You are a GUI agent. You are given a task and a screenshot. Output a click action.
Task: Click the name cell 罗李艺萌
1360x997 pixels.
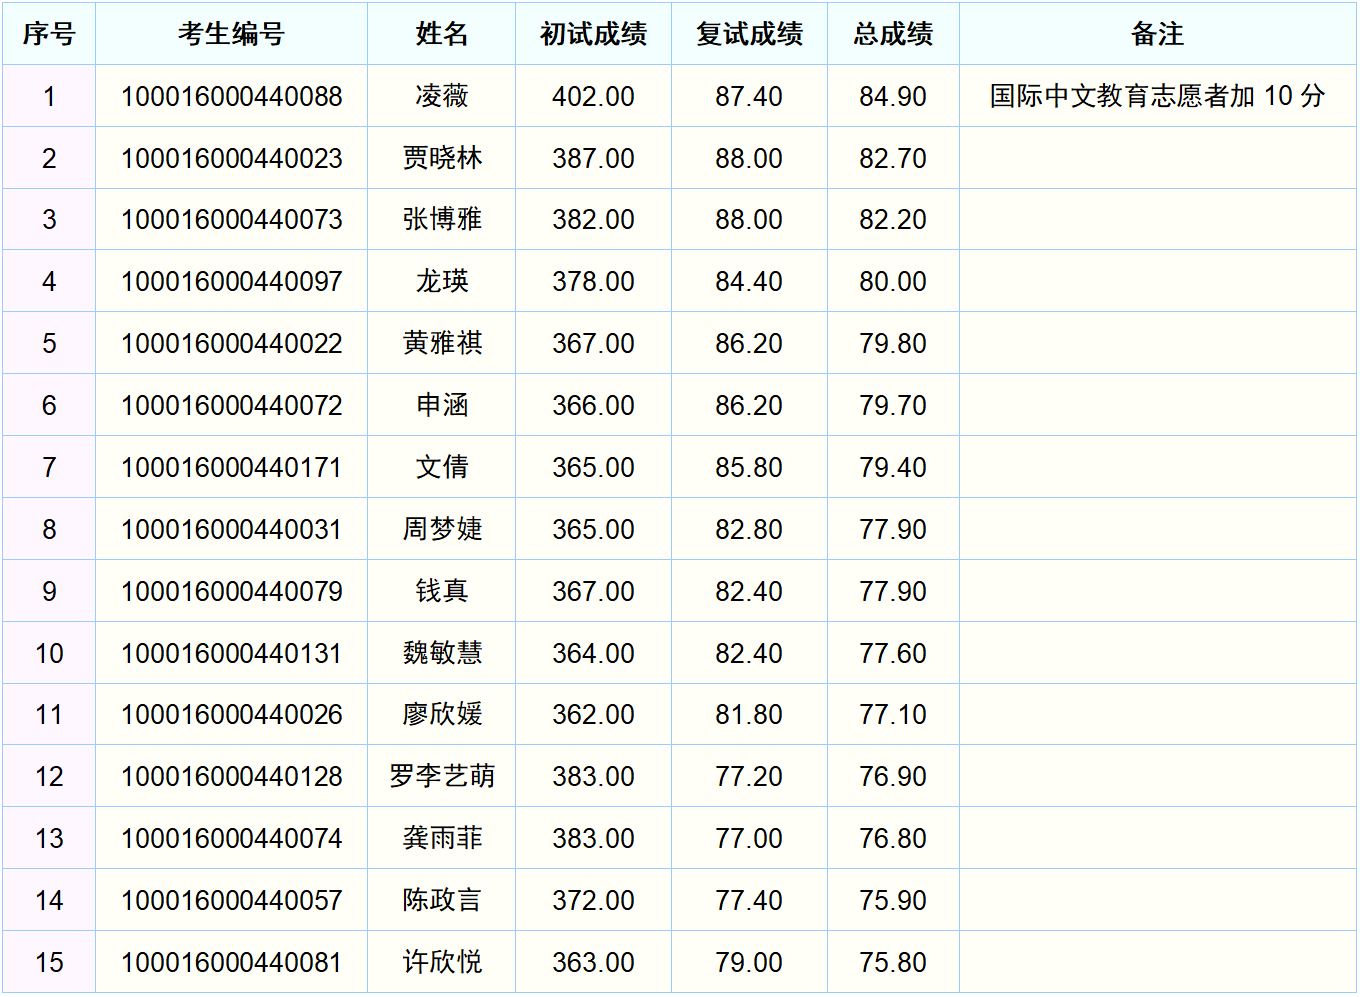(x=441, y=777)
